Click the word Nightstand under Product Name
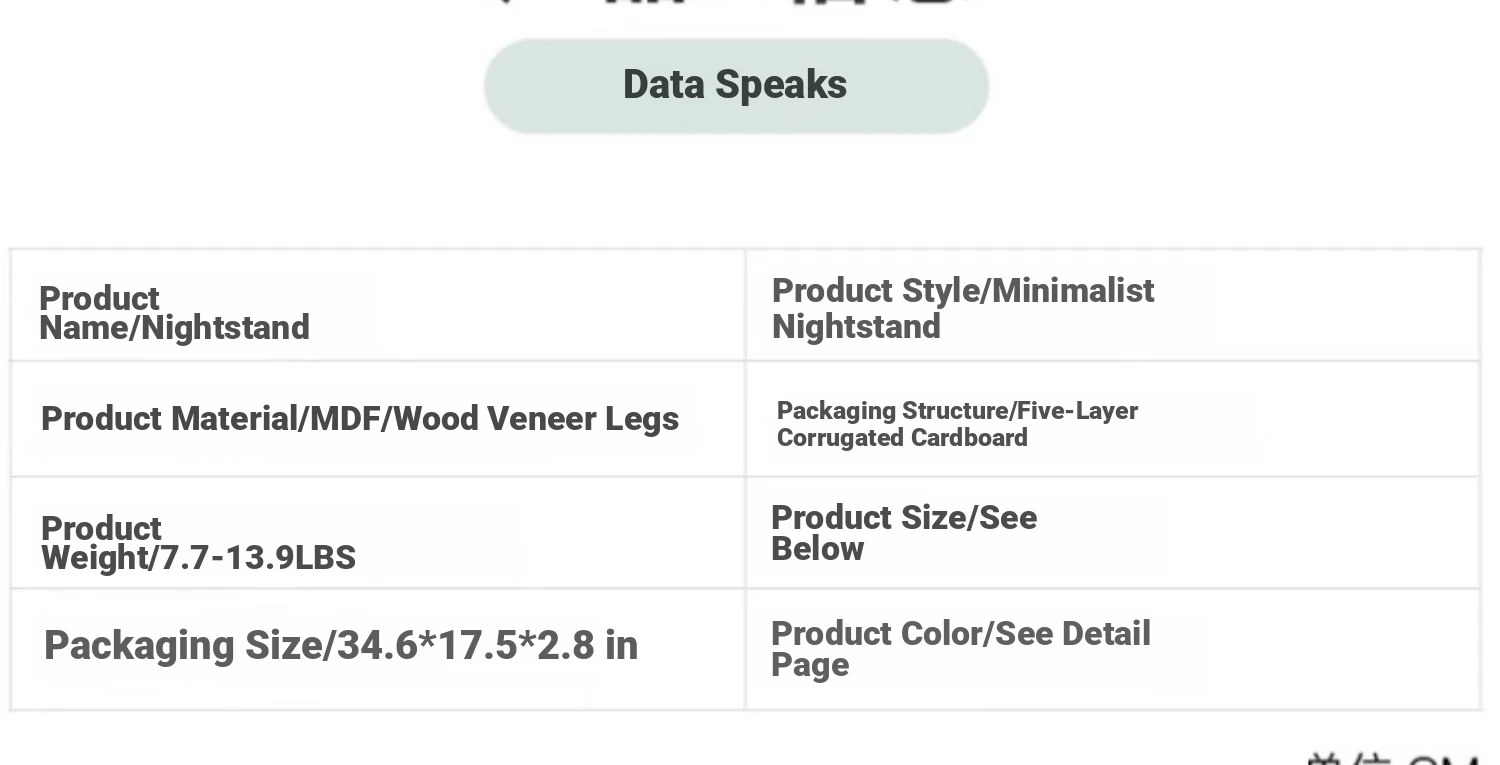This screenshot has width=1500, height=765. pos(227,328)
